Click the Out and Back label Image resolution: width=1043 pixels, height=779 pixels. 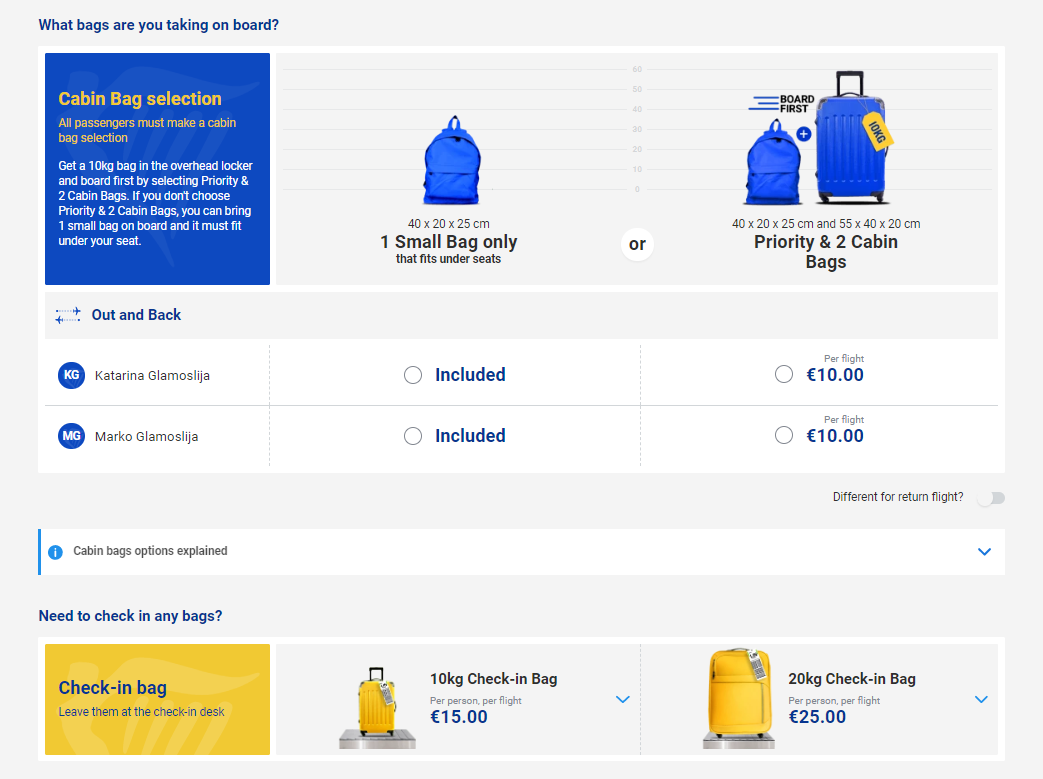click(x=136, y=315)
